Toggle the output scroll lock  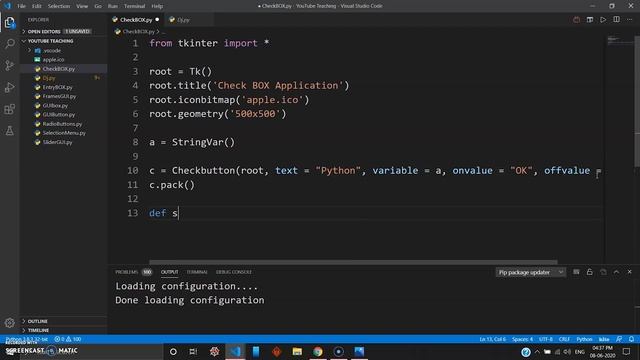coord(589,272)
